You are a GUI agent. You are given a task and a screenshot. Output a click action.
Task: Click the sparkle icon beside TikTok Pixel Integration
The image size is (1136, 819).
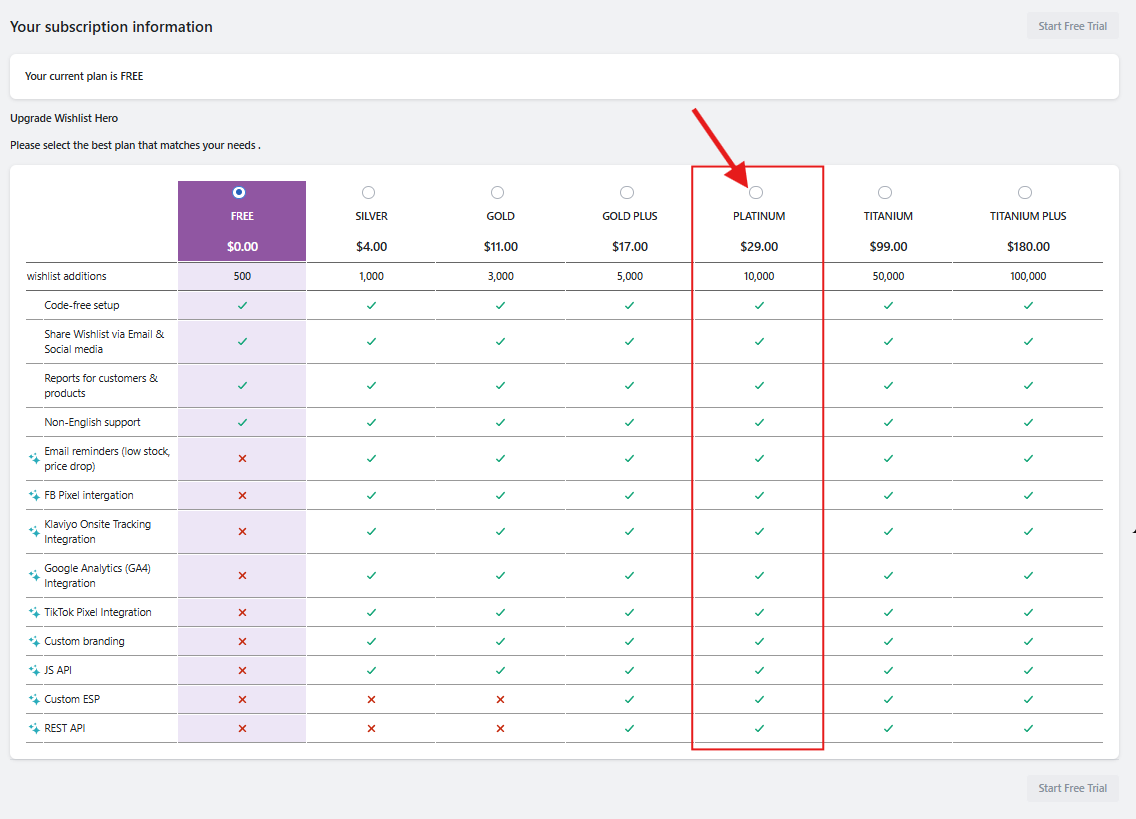pos(34,612)
